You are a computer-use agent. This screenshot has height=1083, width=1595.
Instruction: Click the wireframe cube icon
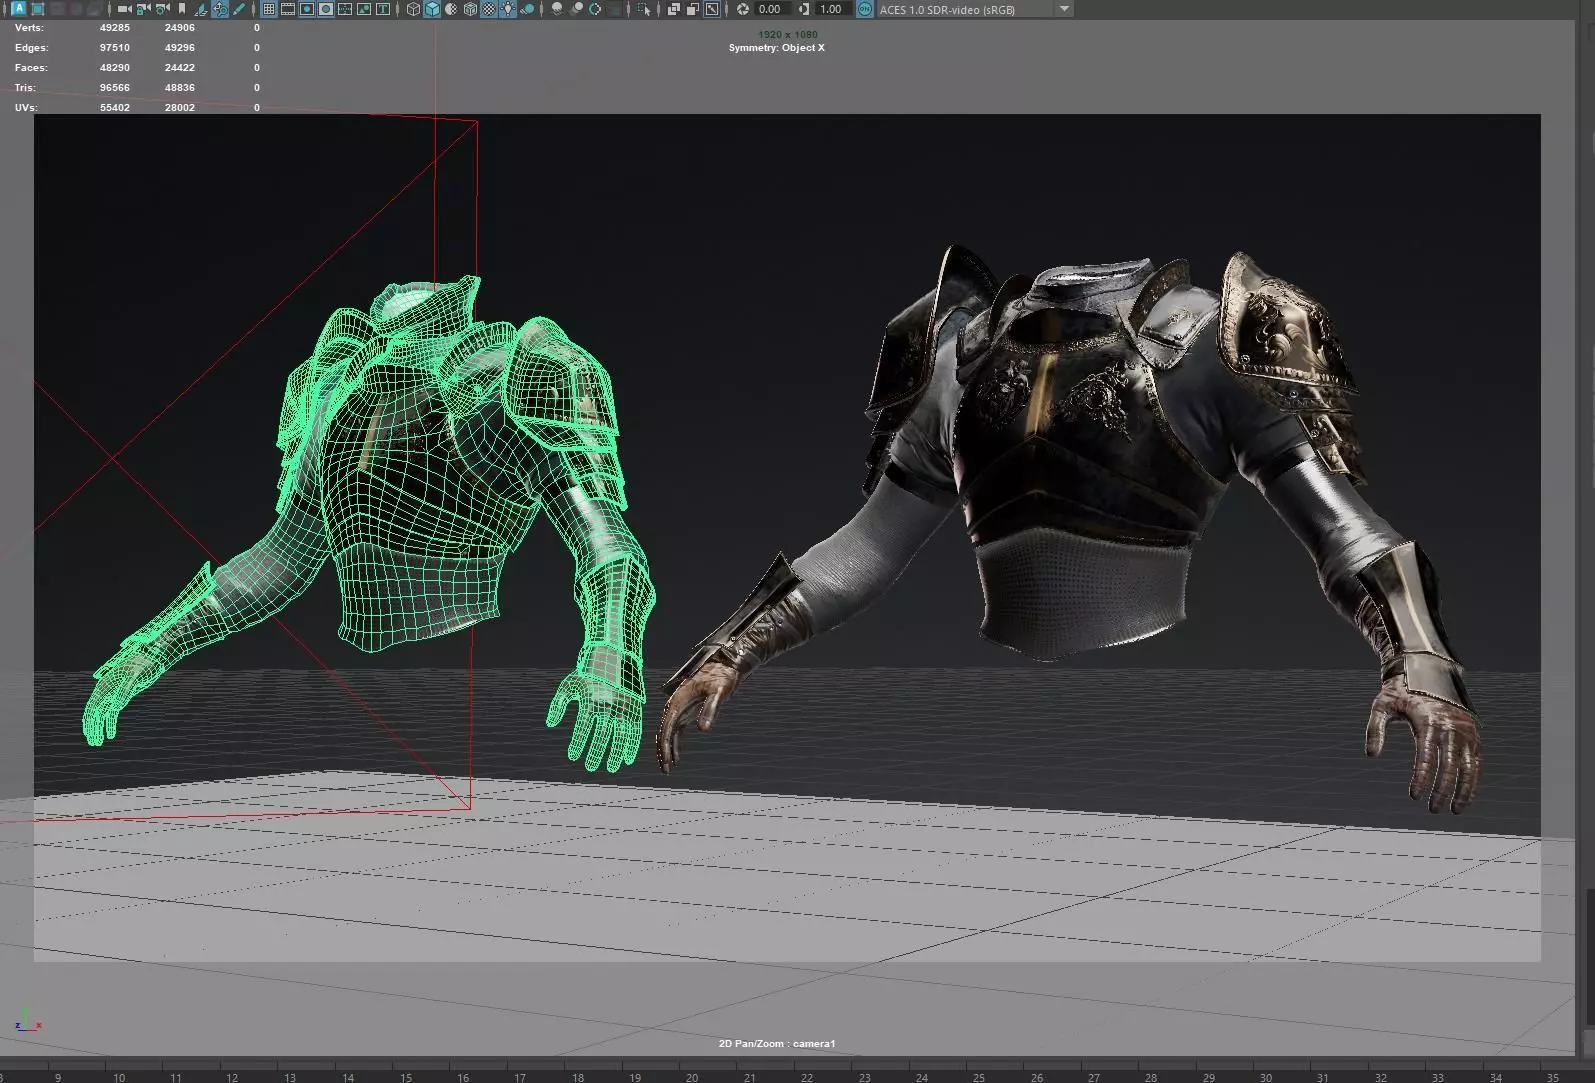tap(413, 9)
